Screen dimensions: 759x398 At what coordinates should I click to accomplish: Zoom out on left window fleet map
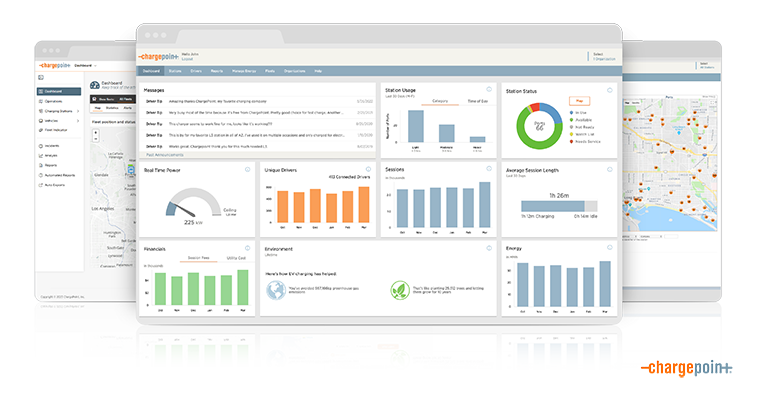click(96, 138)
